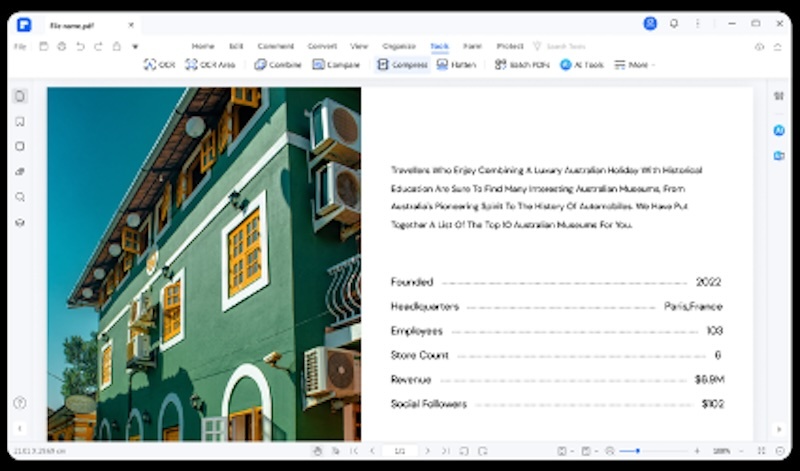Go to the previous page
Screen dimensions: 800x471
click(372, 451)
